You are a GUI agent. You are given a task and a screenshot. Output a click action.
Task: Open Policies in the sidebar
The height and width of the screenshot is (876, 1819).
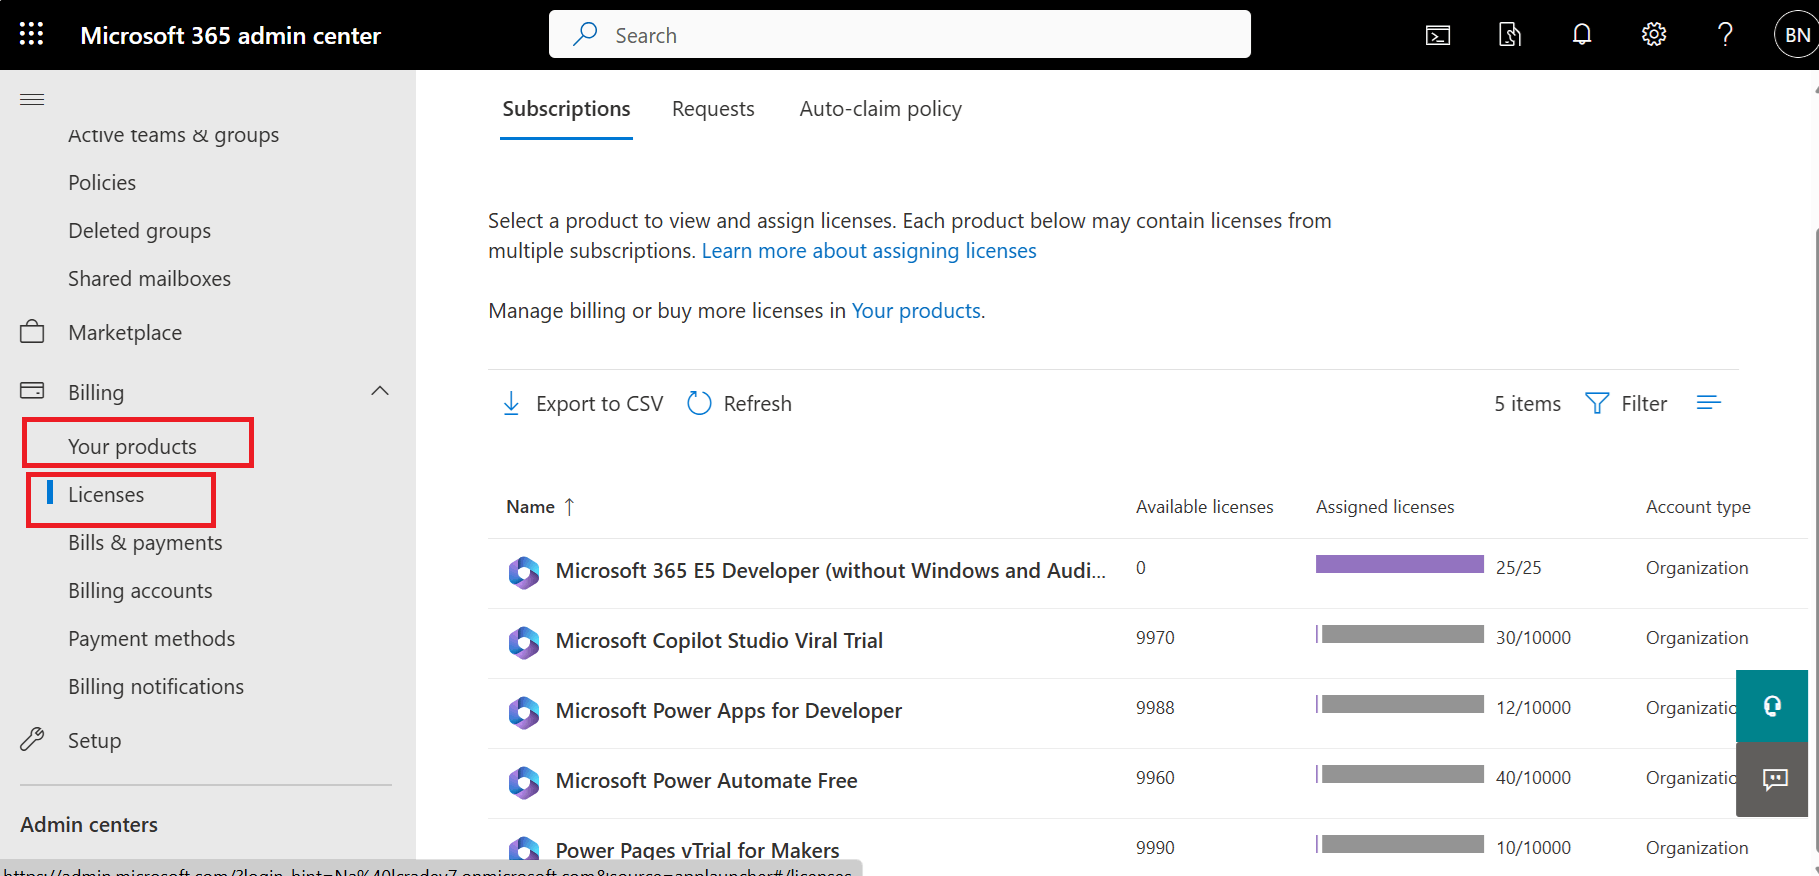(102, 183)
